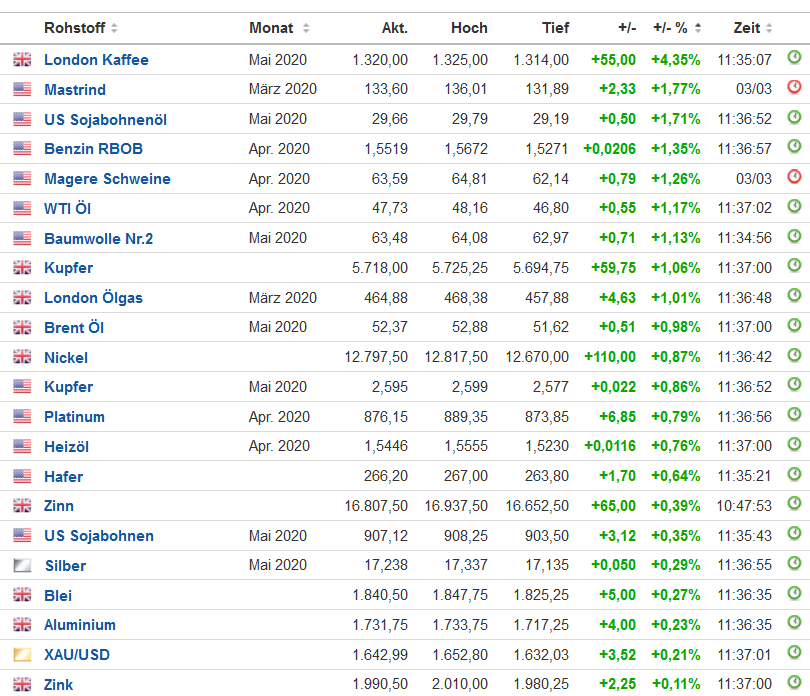The image size is (810, 696).
Task: Sort table by Zeit column arrows
Action: point(769,28)
